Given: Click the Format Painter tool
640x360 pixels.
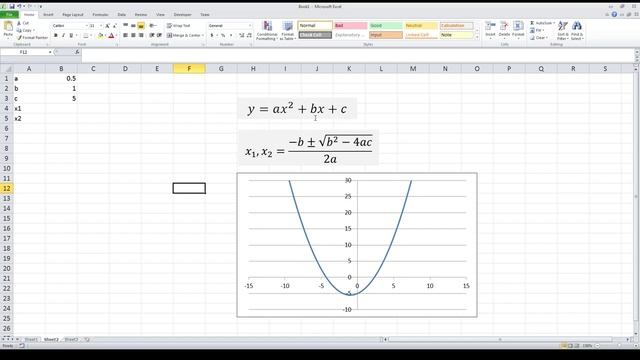Looking at the screenshot, I should tap(32, 38).
